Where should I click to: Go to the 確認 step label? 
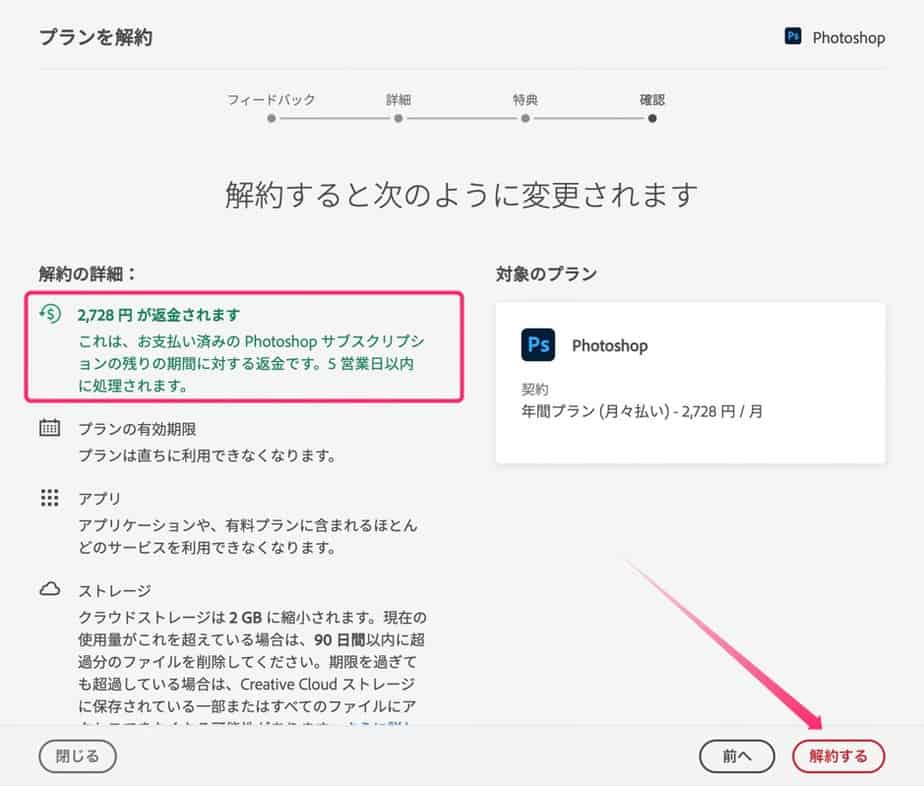pos(652,100)
